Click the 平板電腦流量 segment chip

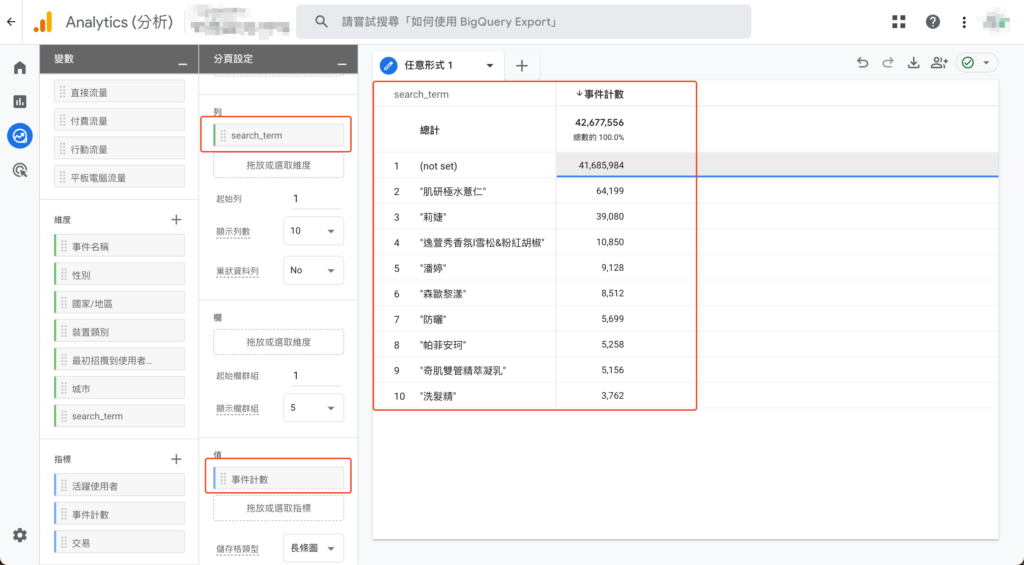120,178
